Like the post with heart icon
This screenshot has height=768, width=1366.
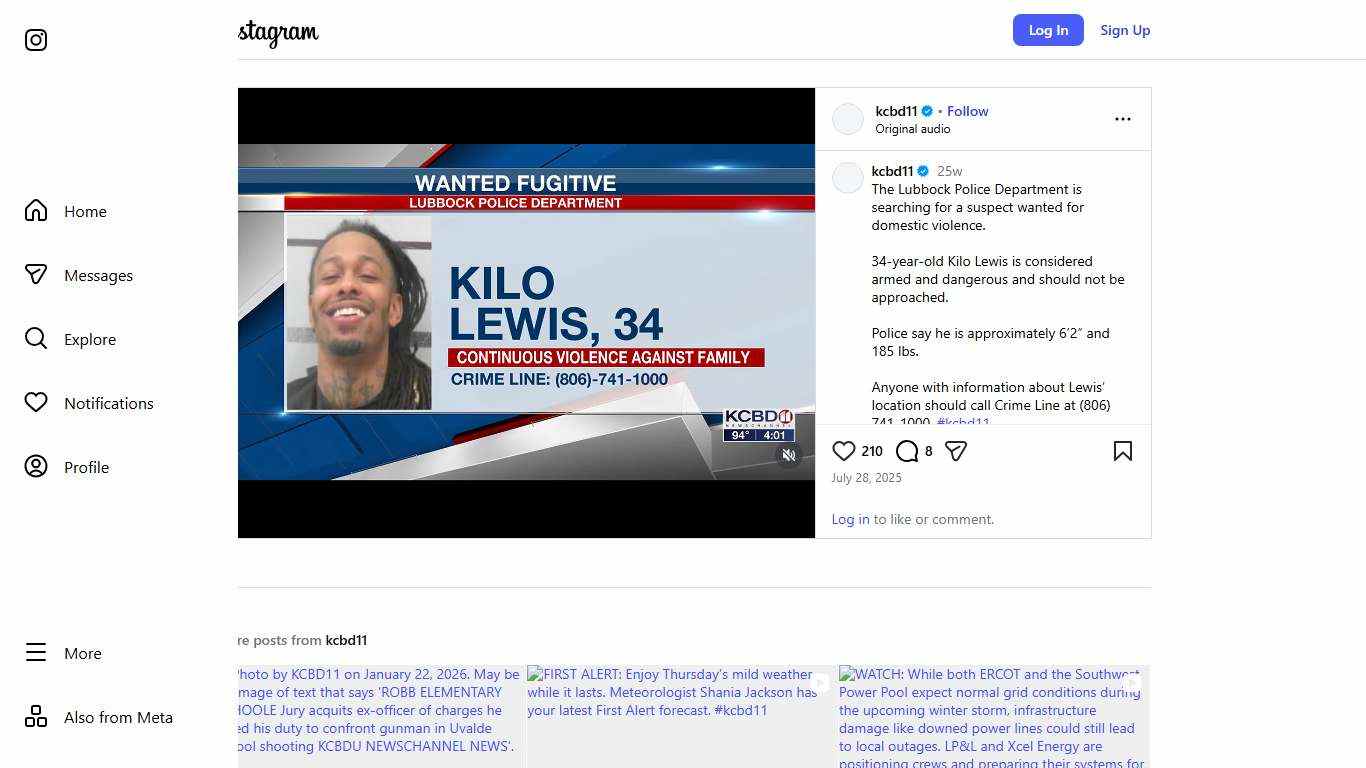pos(844,451)
